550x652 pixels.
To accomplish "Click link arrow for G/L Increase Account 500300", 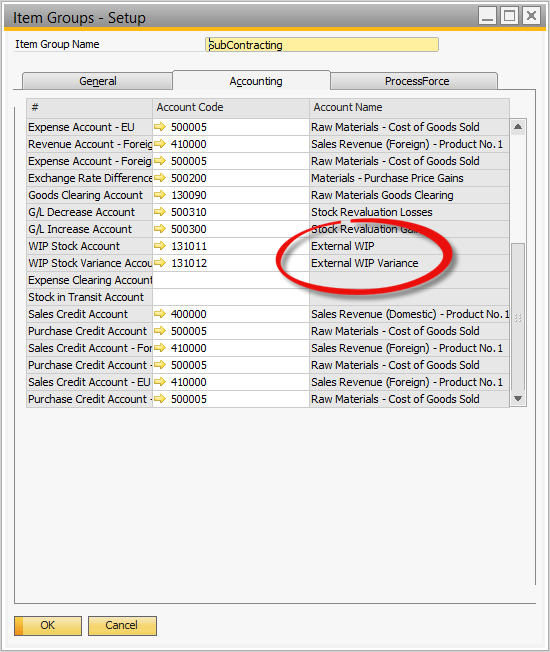I will tap(160, 229).
